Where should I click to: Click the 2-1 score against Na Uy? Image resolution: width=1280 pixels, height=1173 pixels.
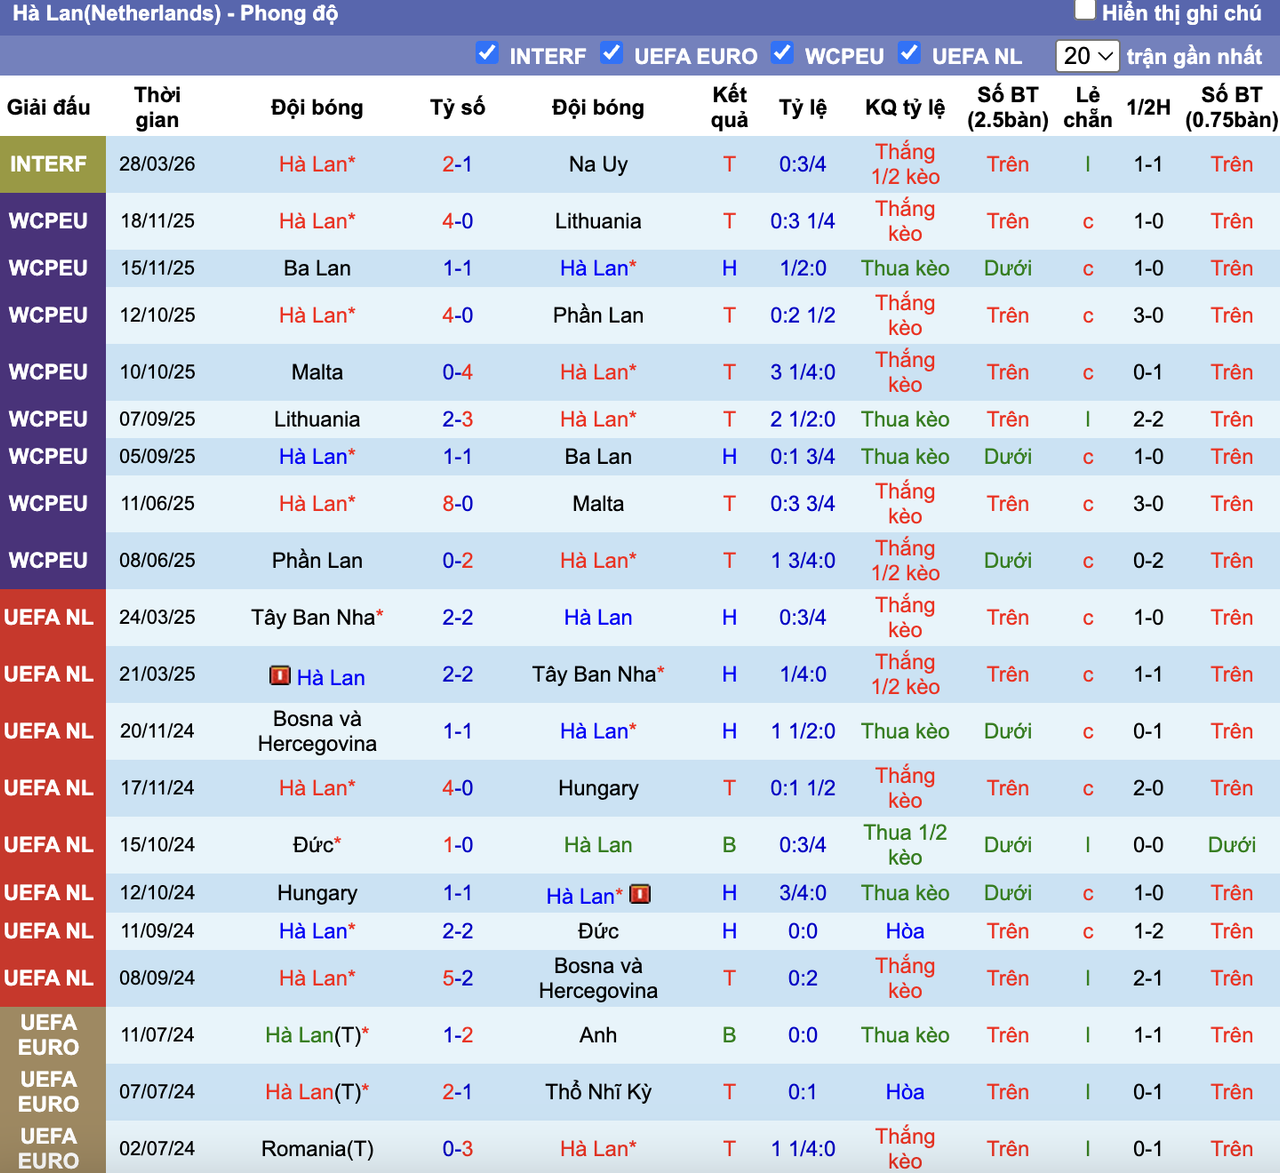(x=457, y=164)
